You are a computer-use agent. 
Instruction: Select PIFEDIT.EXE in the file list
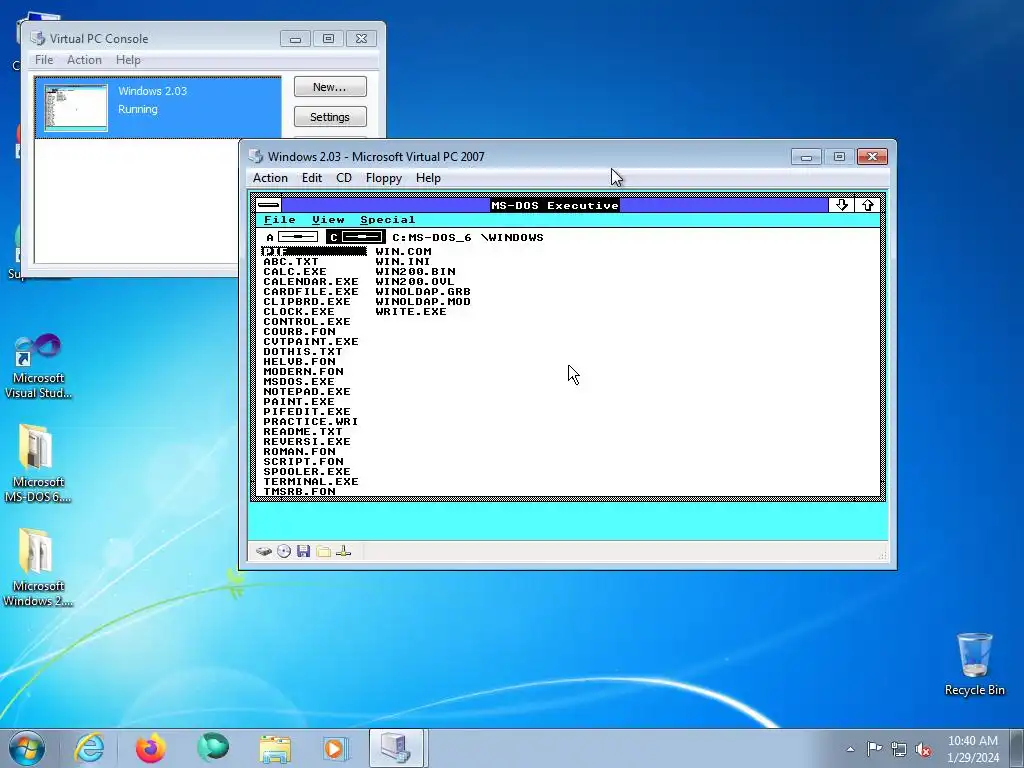pos(307,411)
